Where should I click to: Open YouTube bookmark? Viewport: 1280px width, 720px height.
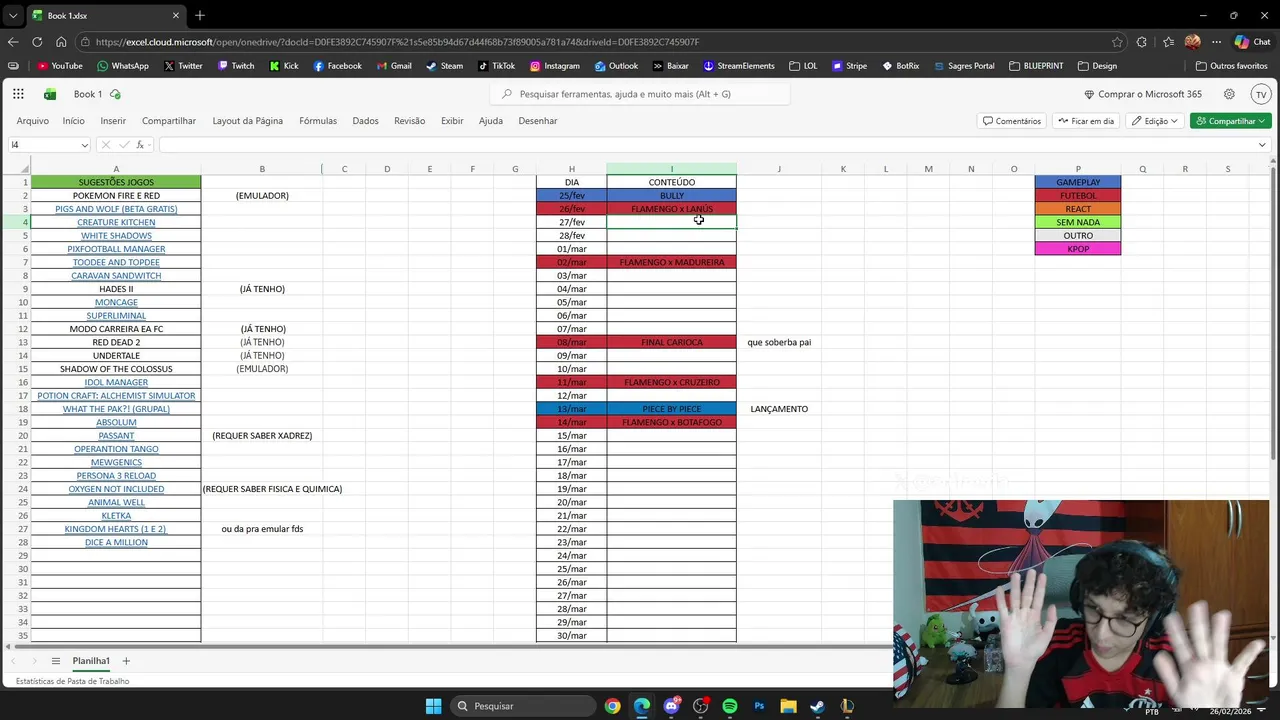coord(59,66)
